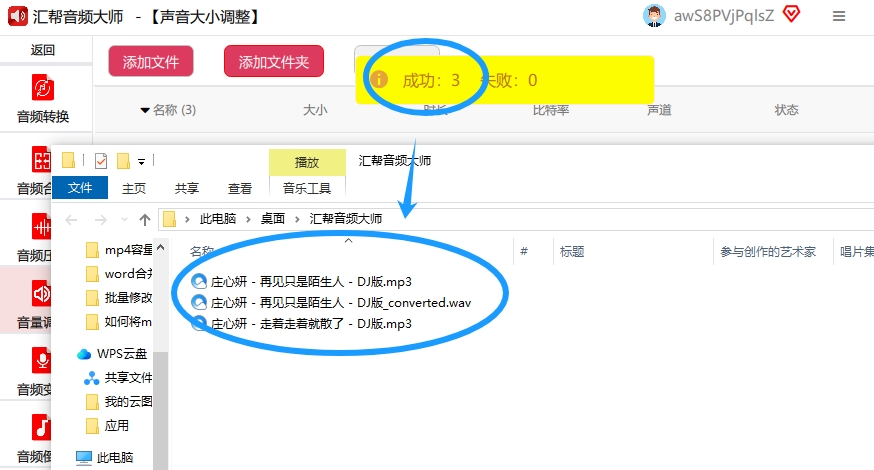Screen dimensions: 874x470
Task: Select the 共享文件 shared files tree item
Action: tap(118, 377)
